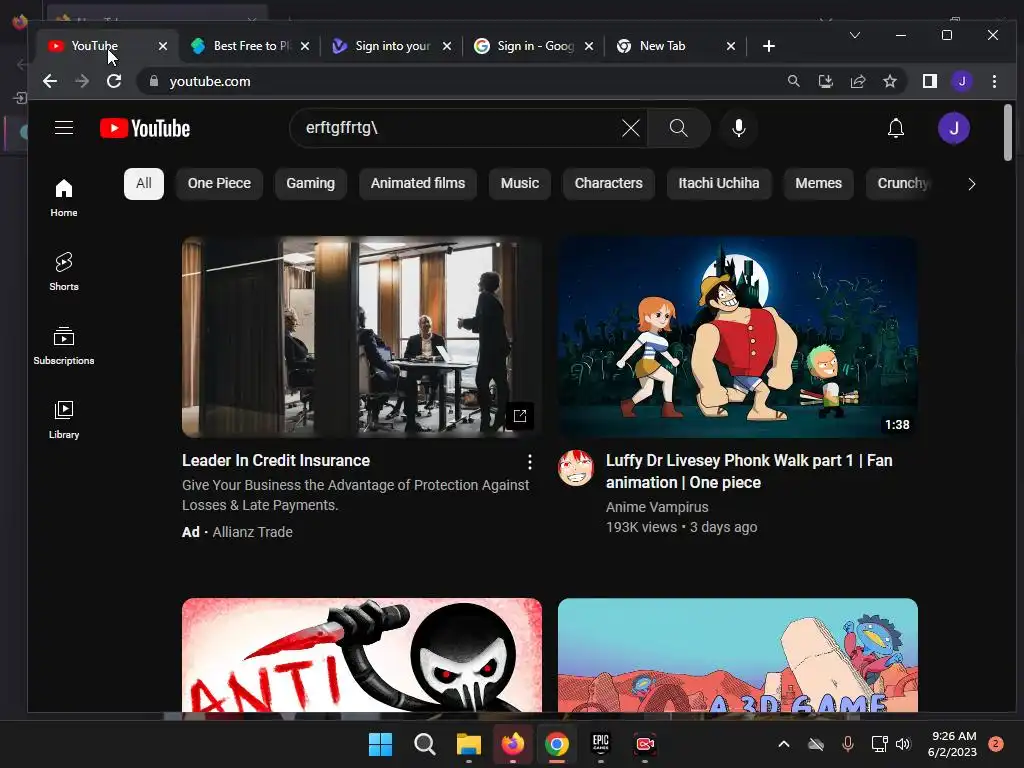Close the Best Free to Pl tab

304,46
